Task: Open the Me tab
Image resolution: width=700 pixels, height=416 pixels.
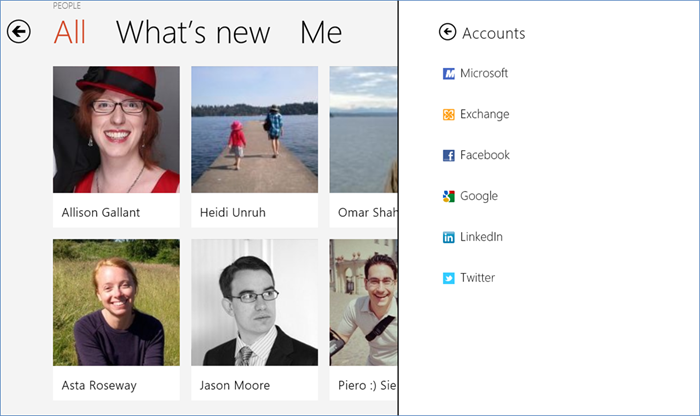Action: pos(321,32)
